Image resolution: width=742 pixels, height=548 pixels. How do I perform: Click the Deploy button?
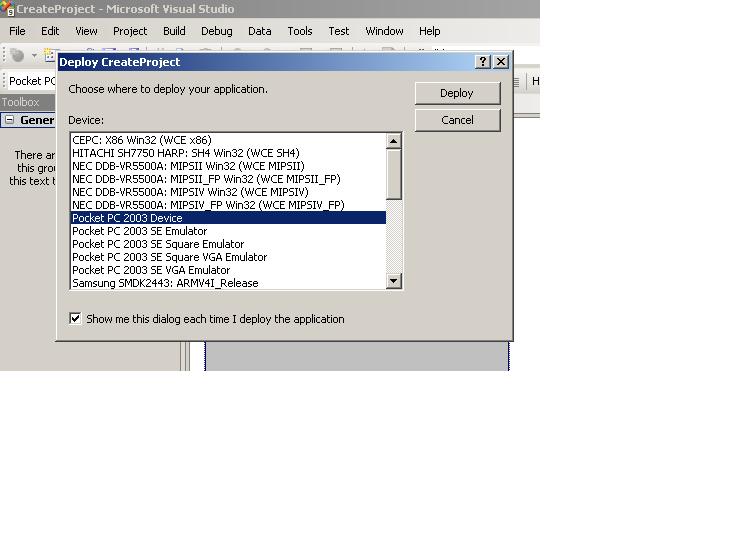click(x=457, y=93)
